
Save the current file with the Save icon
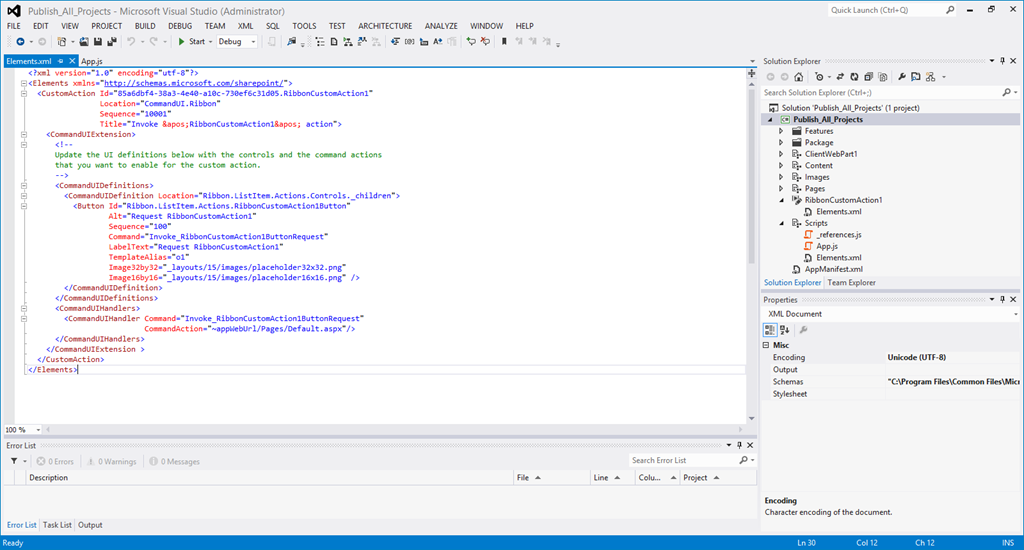click(98, 42)
